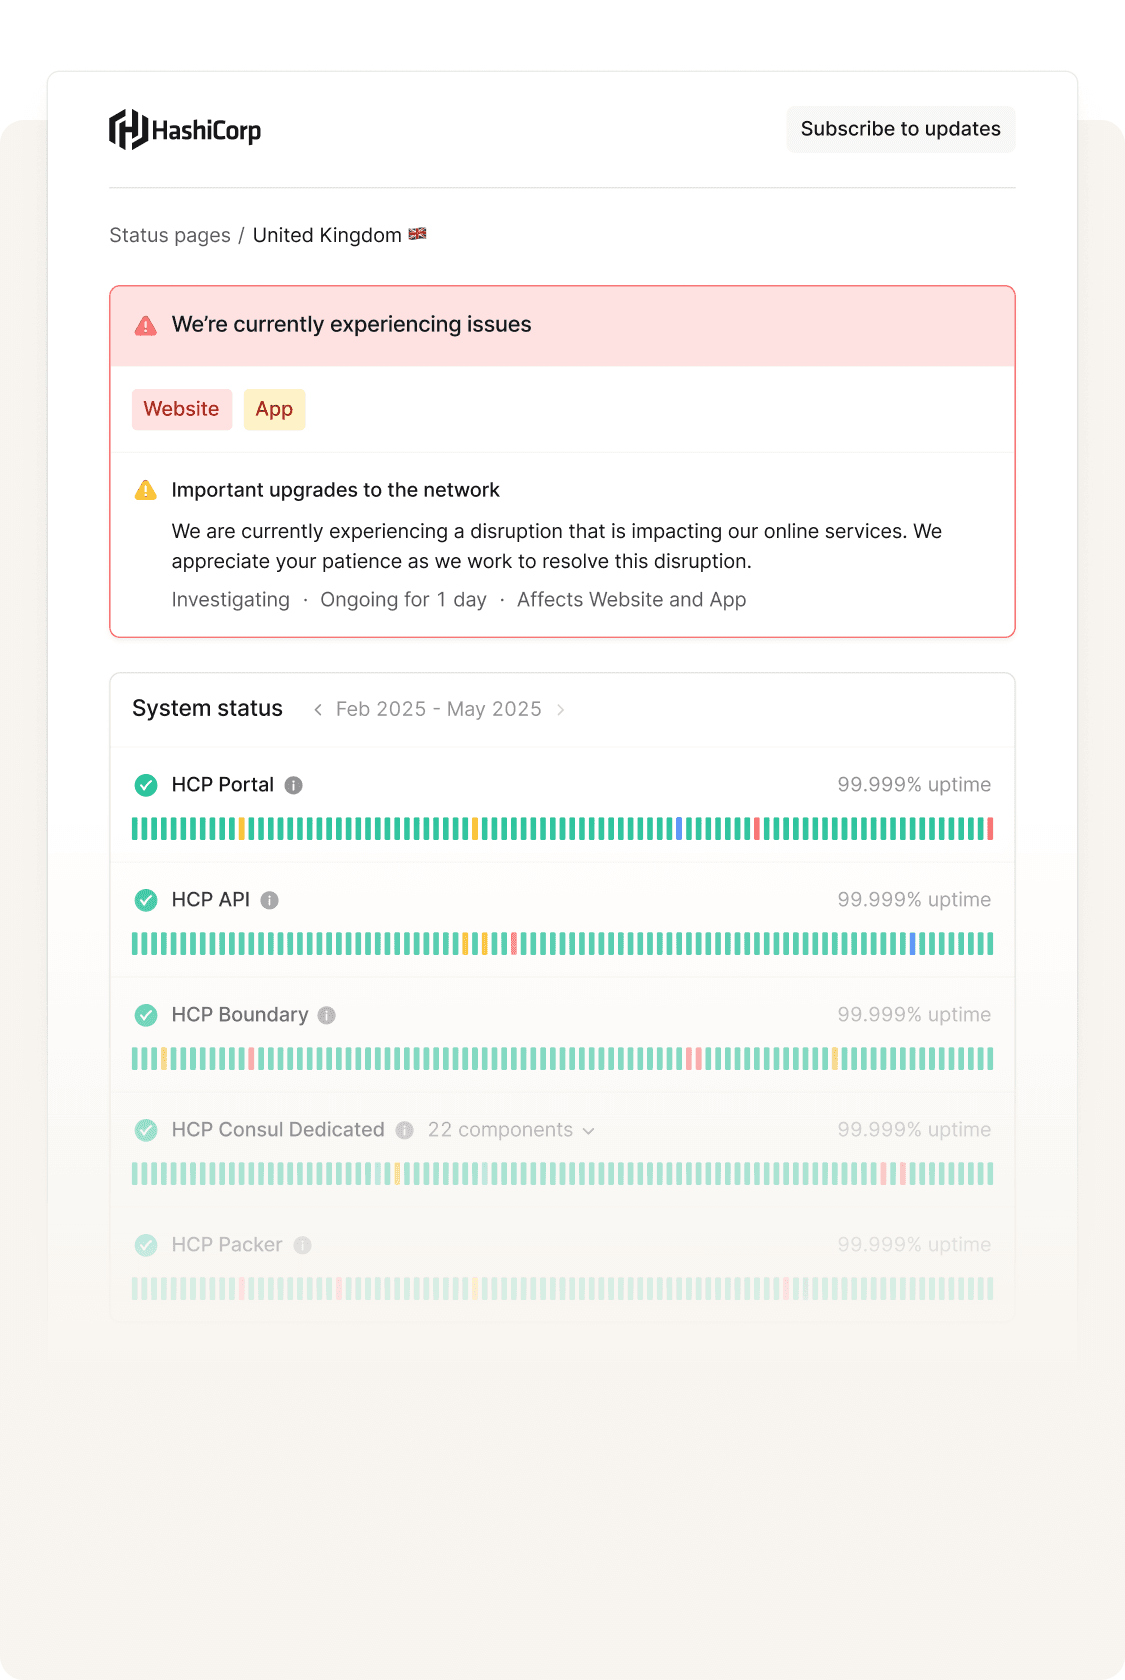Click the yellow warning icon beside network upgrades
The width and height of the screenshot is (1125, 1680).
coord(146,489)
